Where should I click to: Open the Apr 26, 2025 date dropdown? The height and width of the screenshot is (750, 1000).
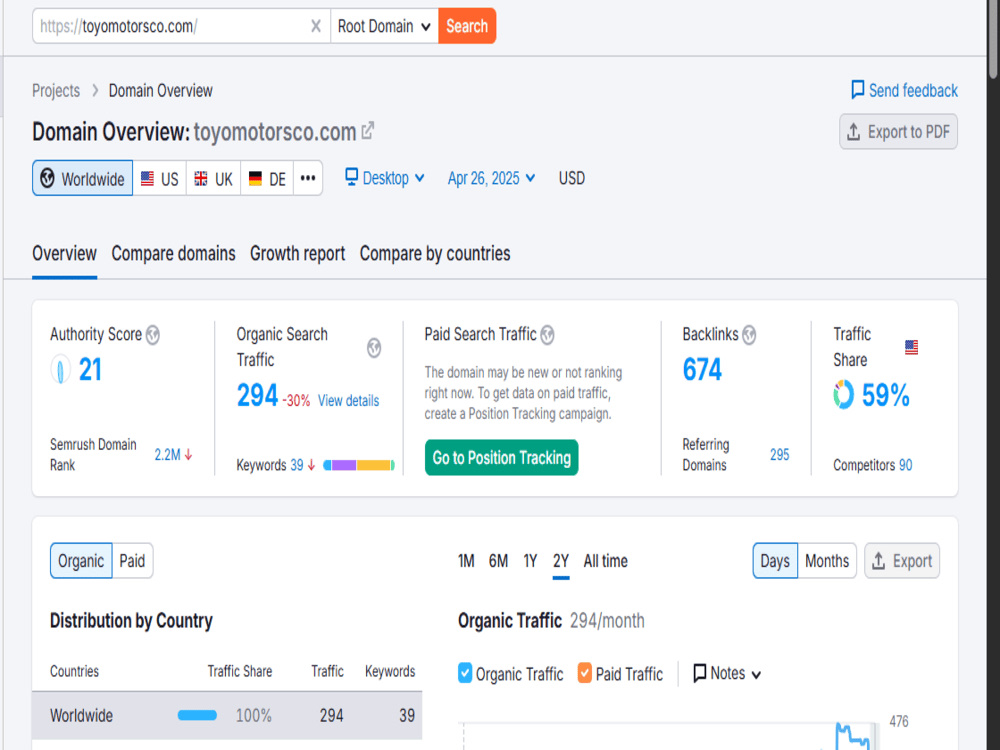tap(491, 178)
